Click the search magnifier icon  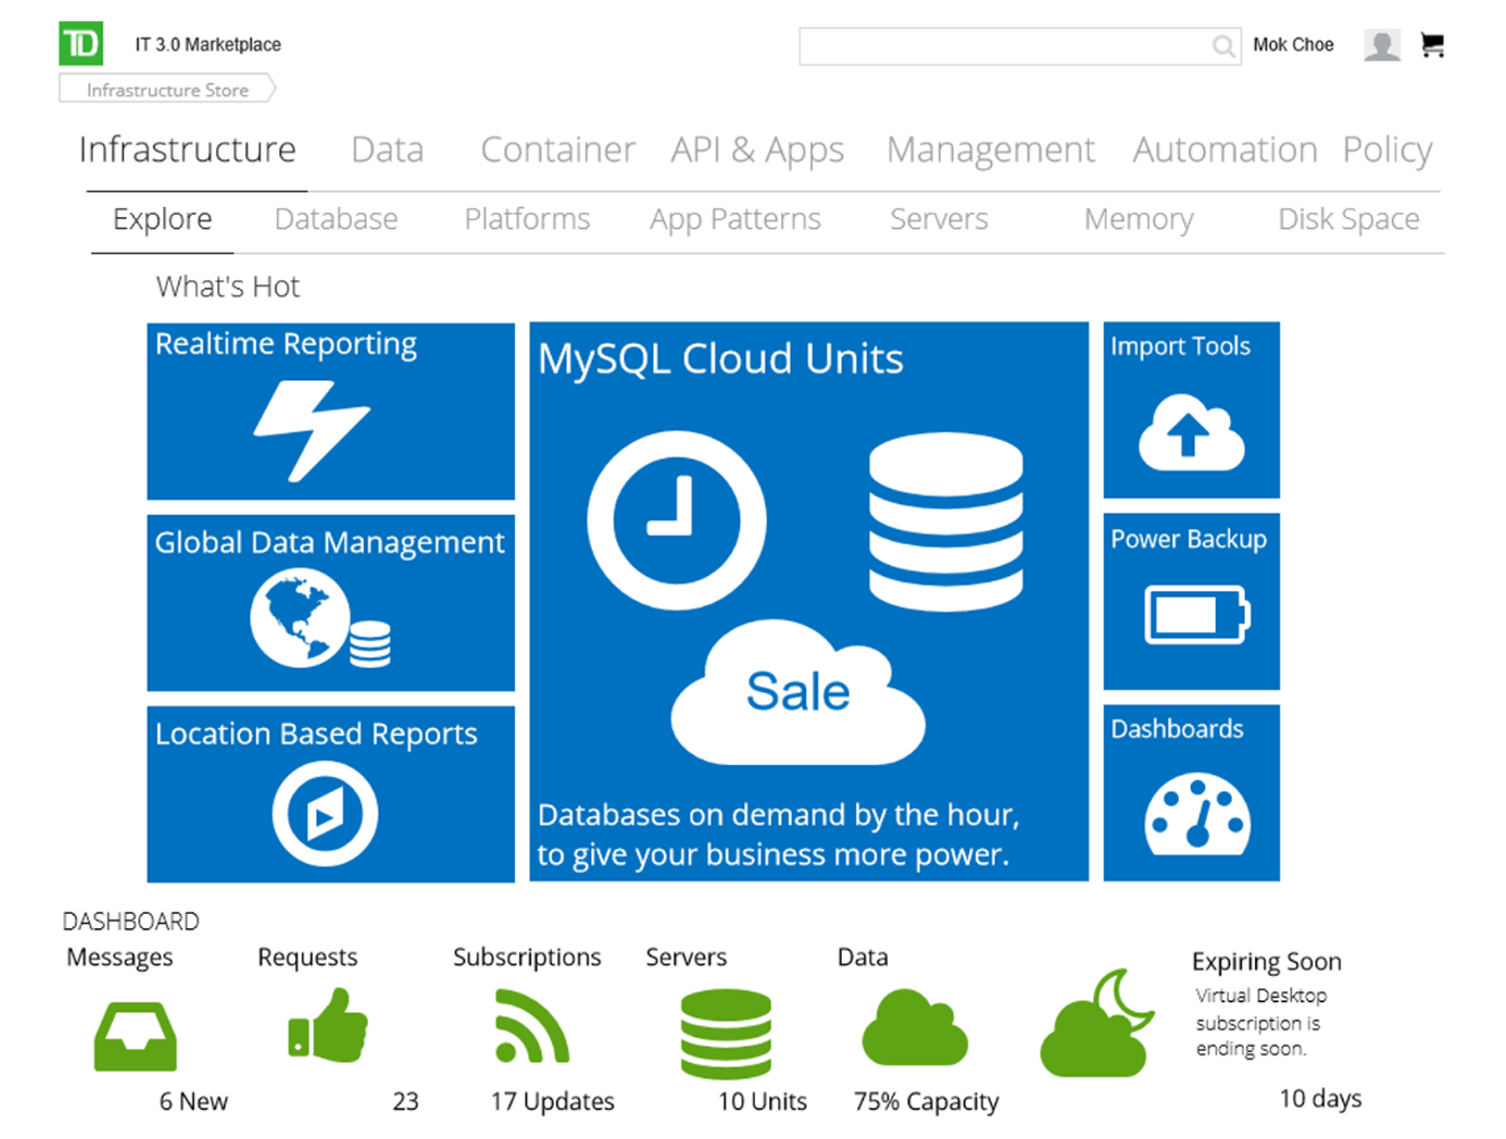click(x=1222, y=46)
